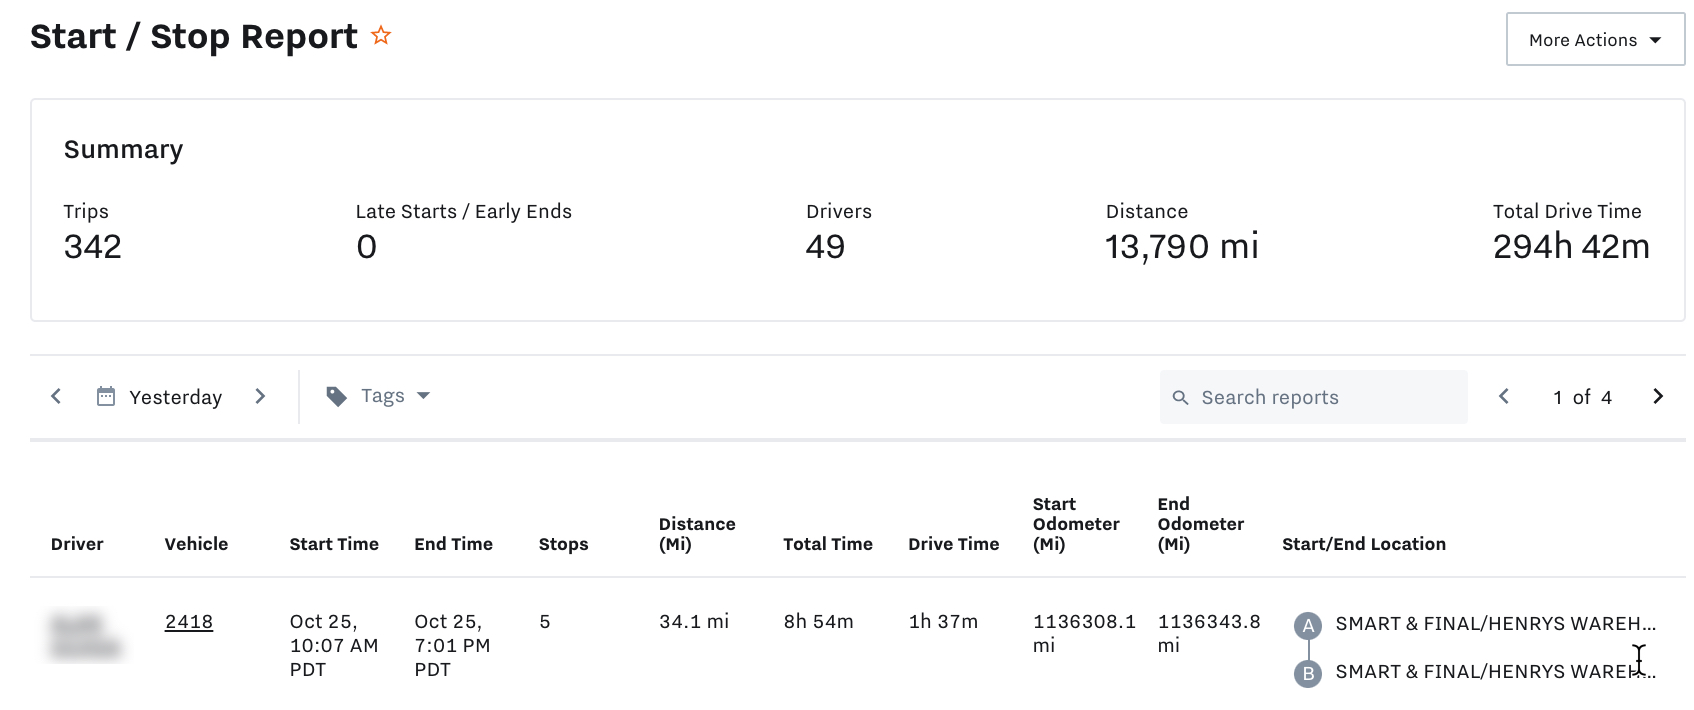Advance to the next date range
The height and width of the screenshot is (710, 1694).
coord(260,397)
